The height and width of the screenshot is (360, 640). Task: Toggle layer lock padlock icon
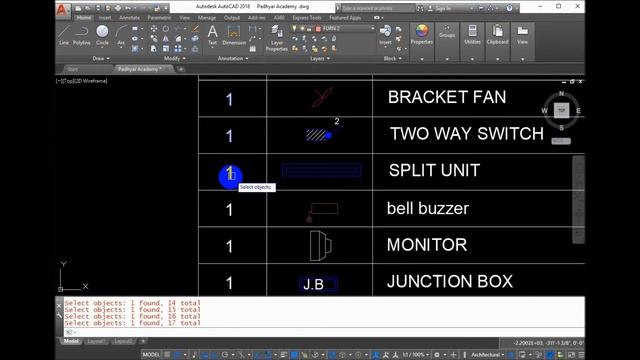pos(309,29)
